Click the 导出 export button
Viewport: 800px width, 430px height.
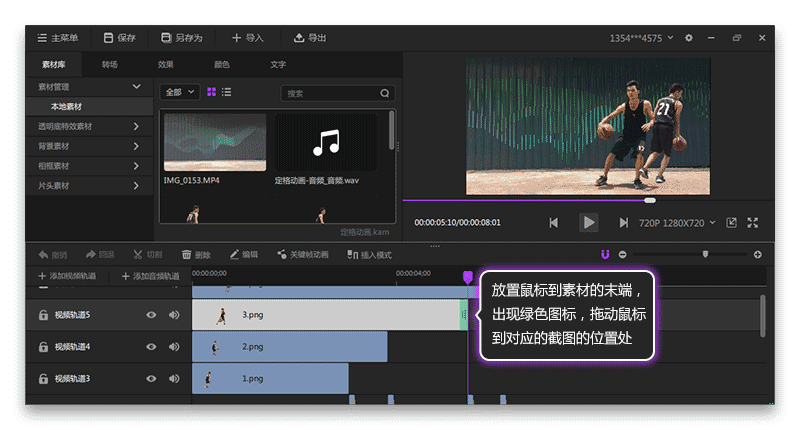pos(310,38)
